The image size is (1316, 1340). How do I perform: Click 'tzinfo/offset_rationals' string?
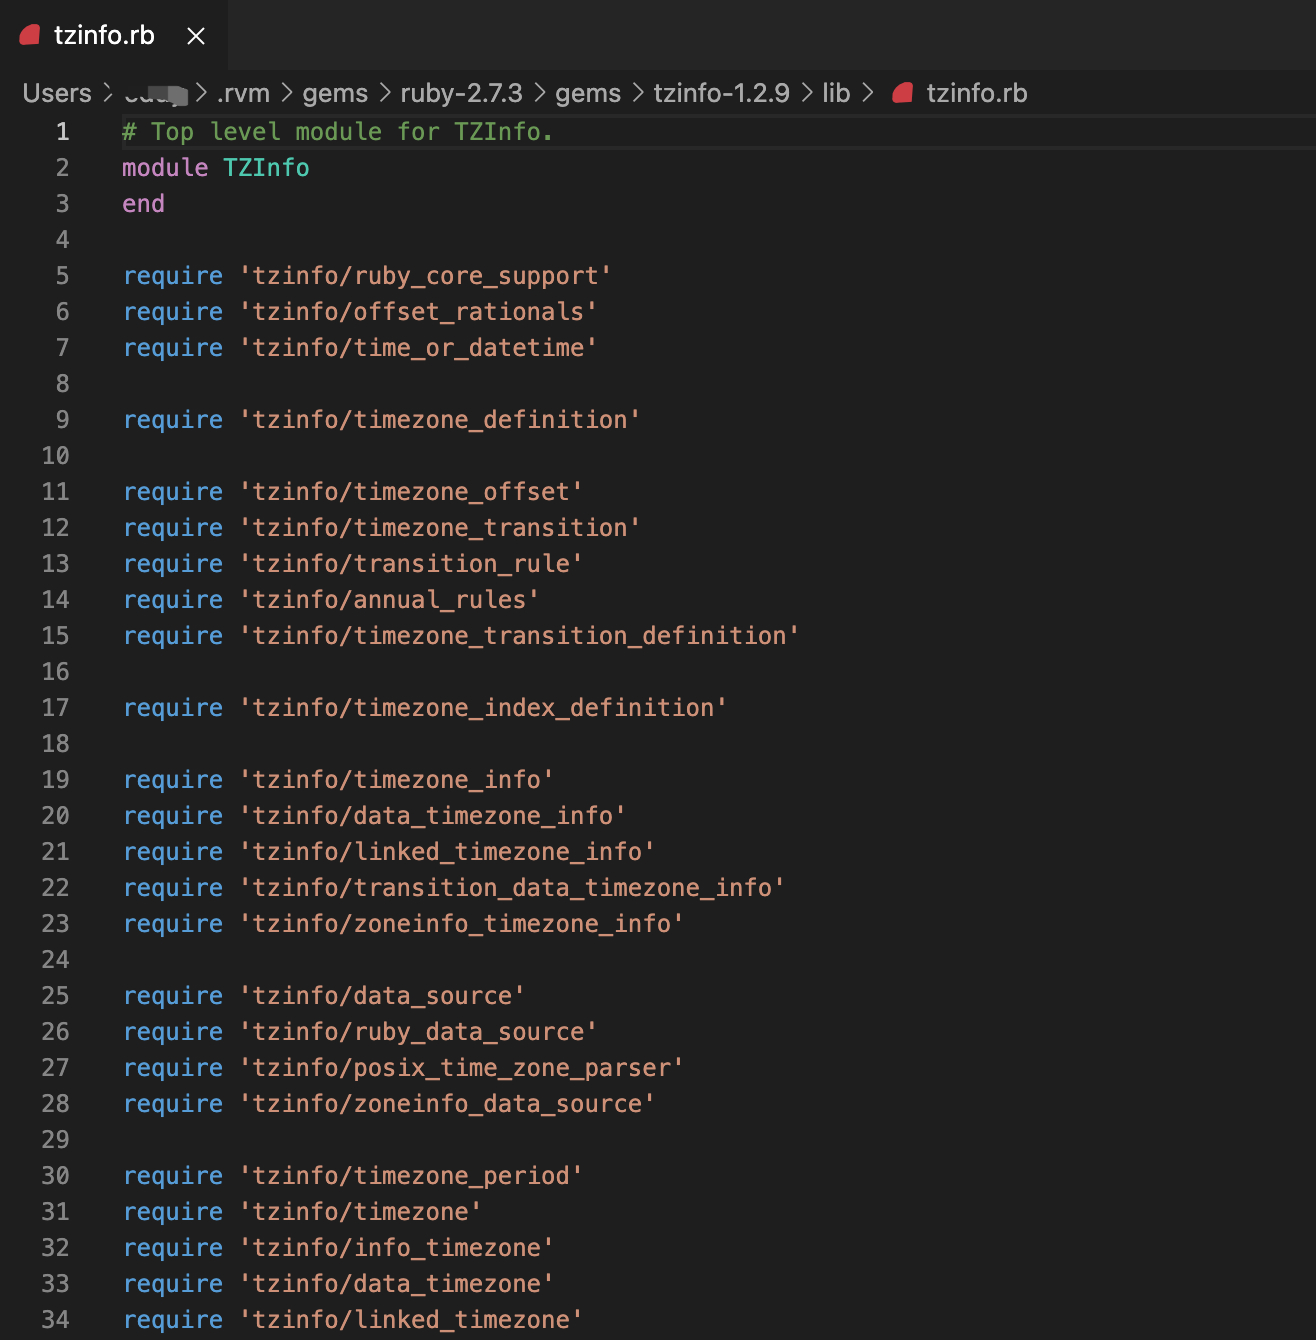(418, 311)
